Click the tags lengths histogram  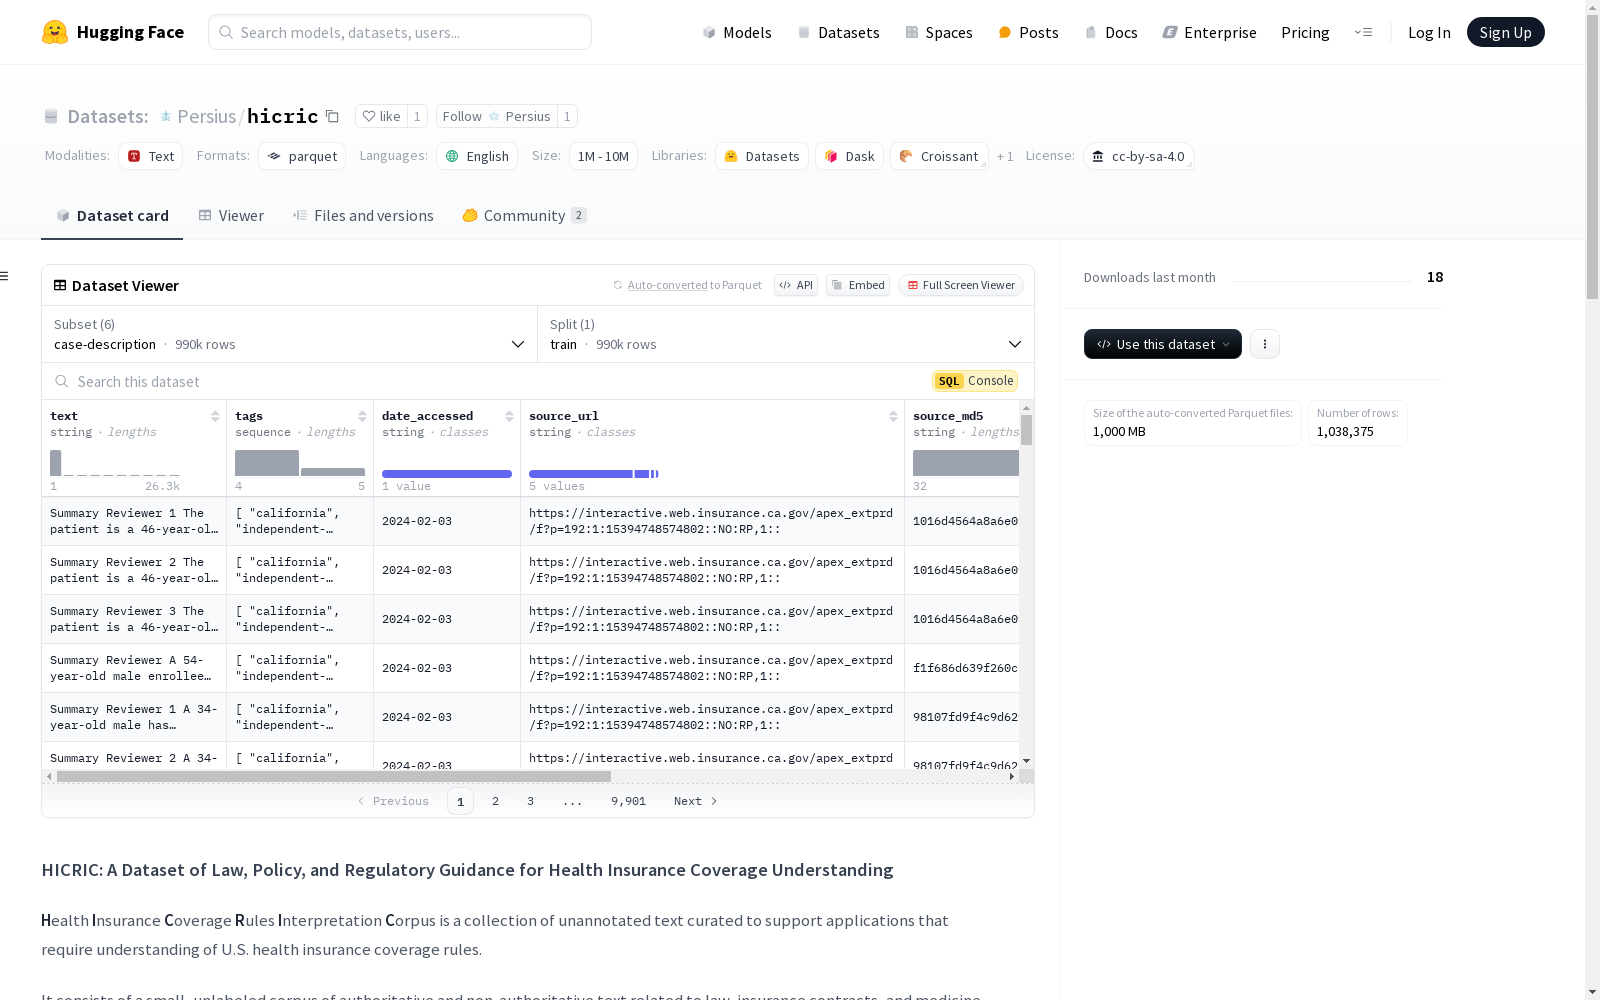pos(300,463)
